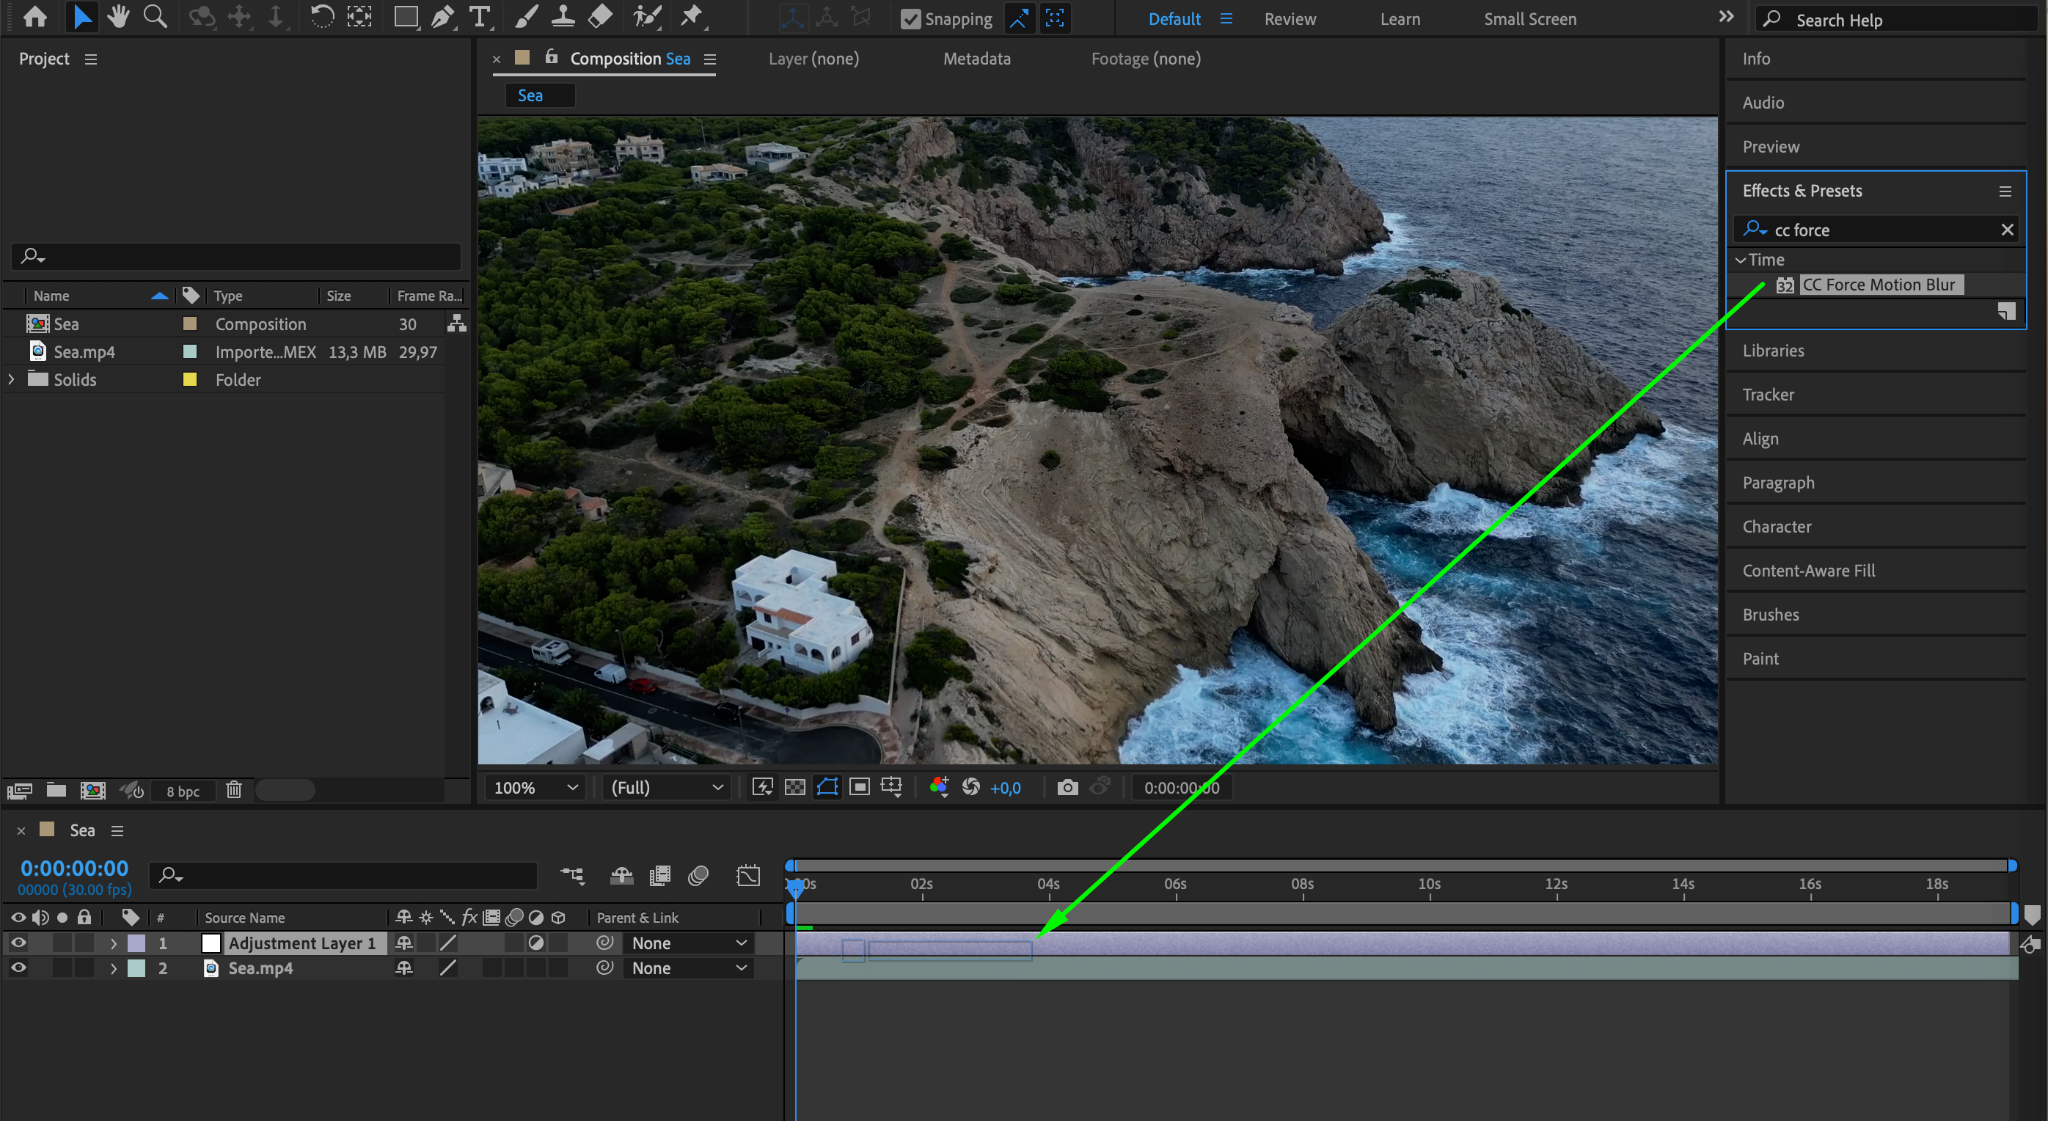Expand the Solids folder
The height and width of the screenshot is (1121, 2048).
click(12, 380)
